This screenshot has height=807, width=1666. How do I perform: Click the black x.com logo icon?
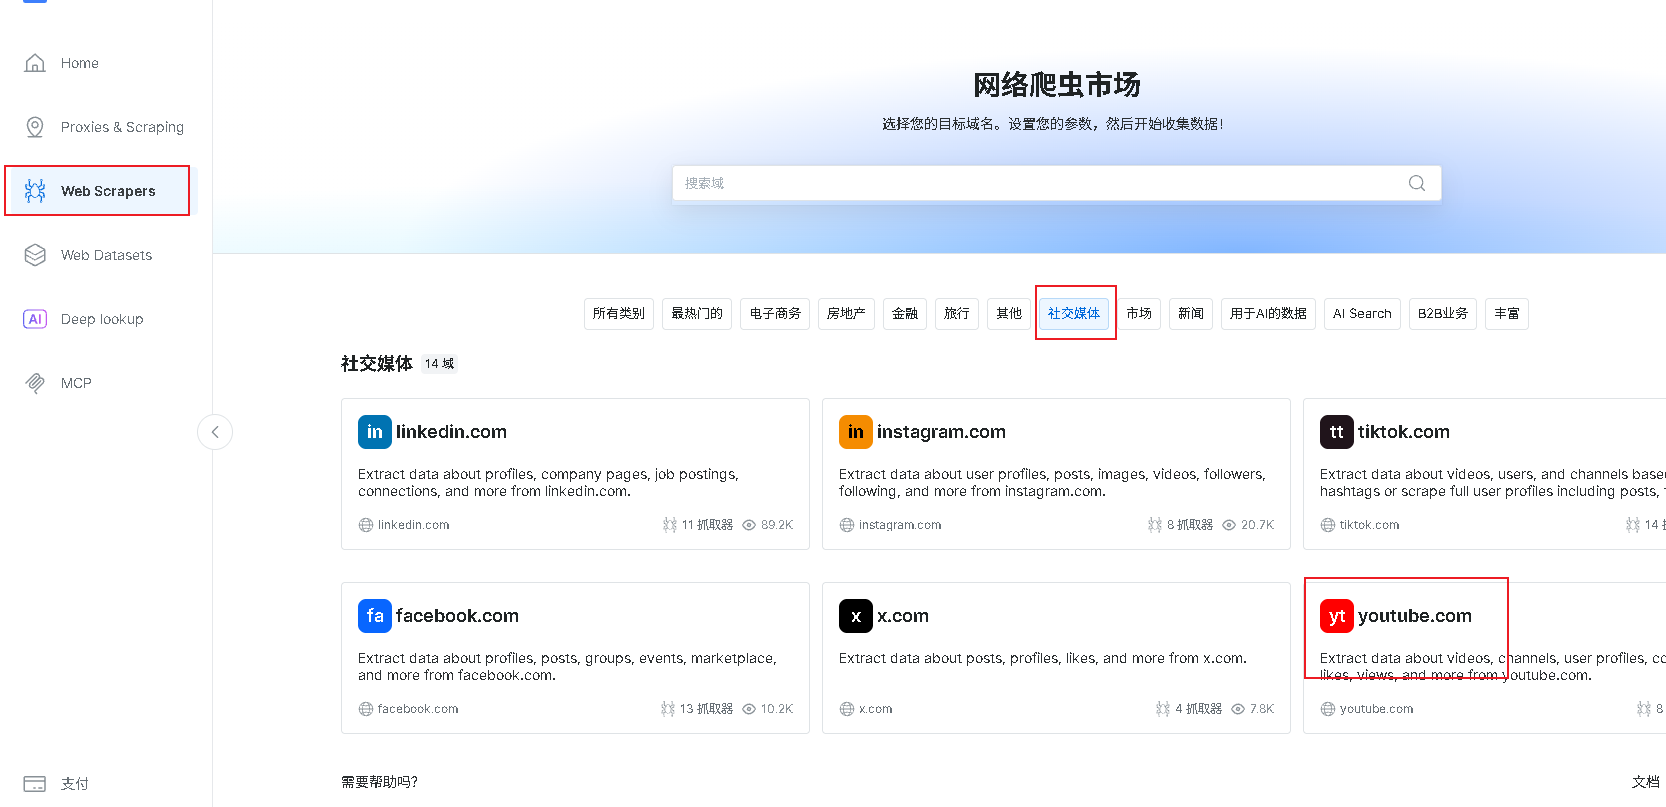[856, 616]
